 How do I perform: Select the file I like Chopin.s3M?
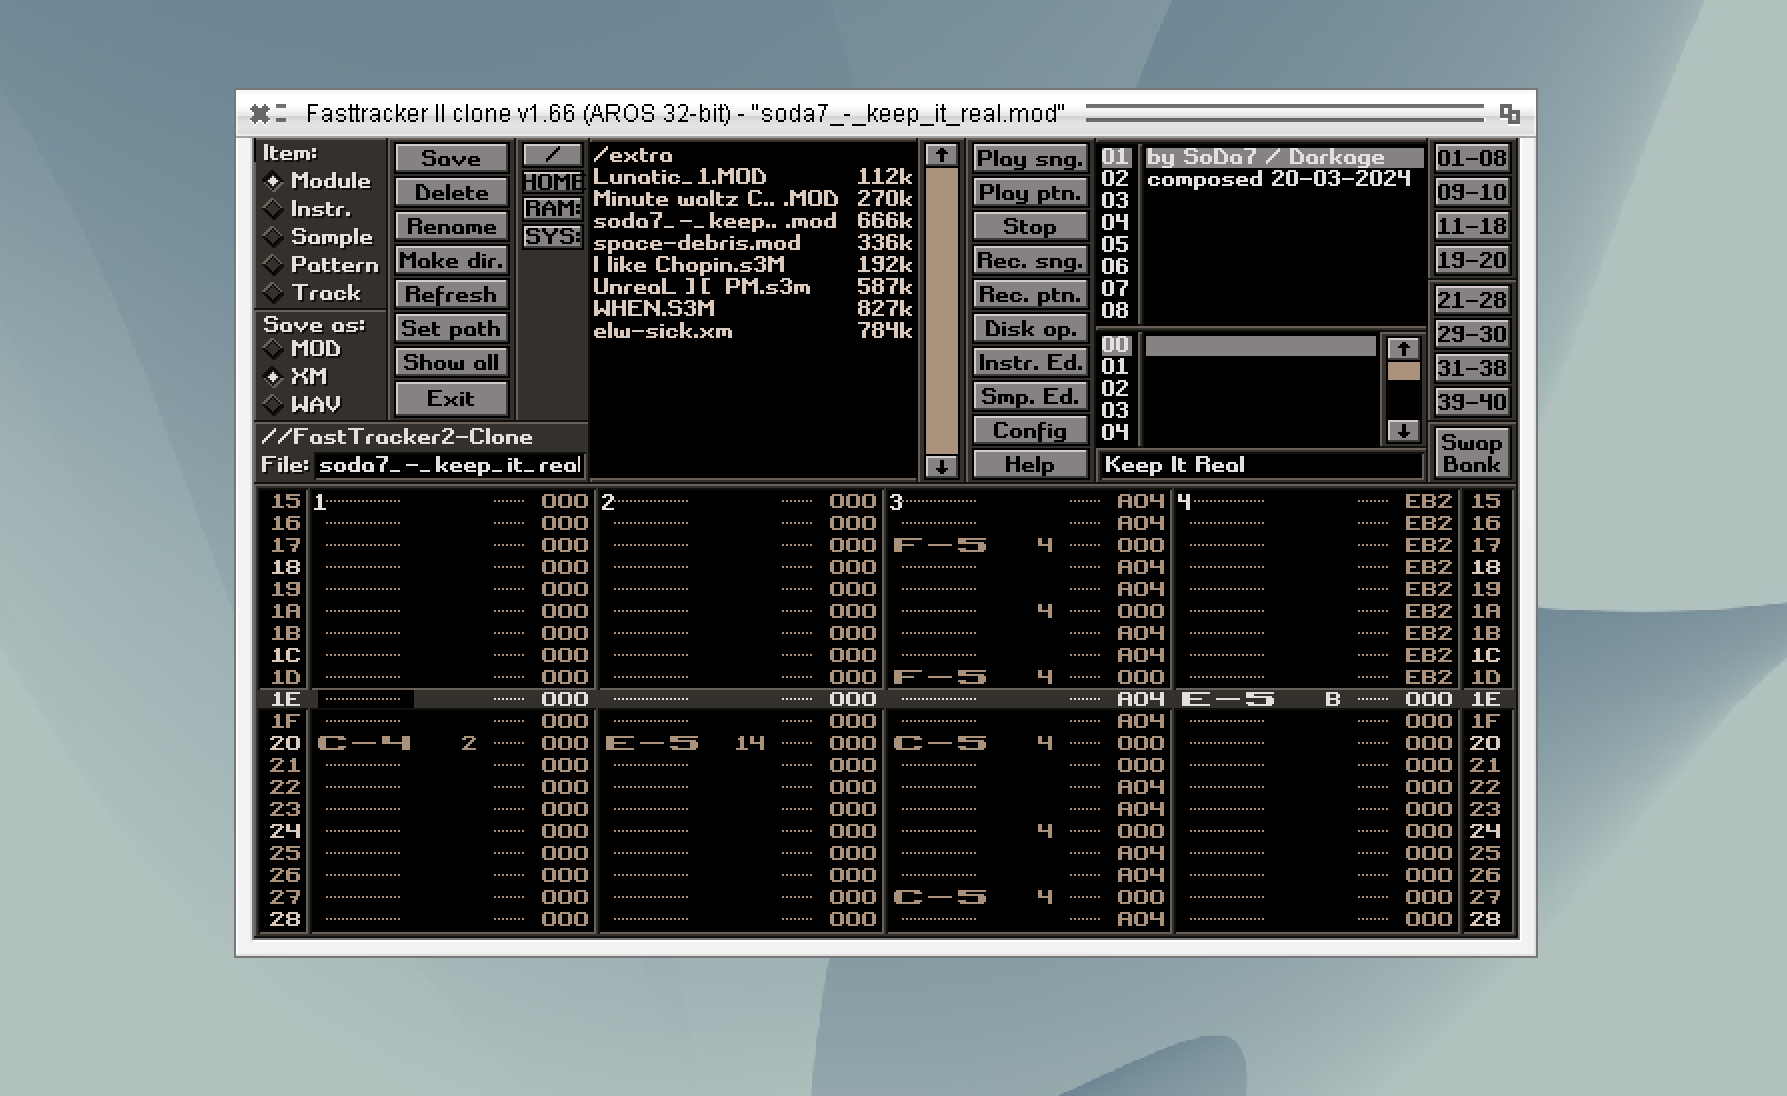pyautogui.click(x=752, y=265)
